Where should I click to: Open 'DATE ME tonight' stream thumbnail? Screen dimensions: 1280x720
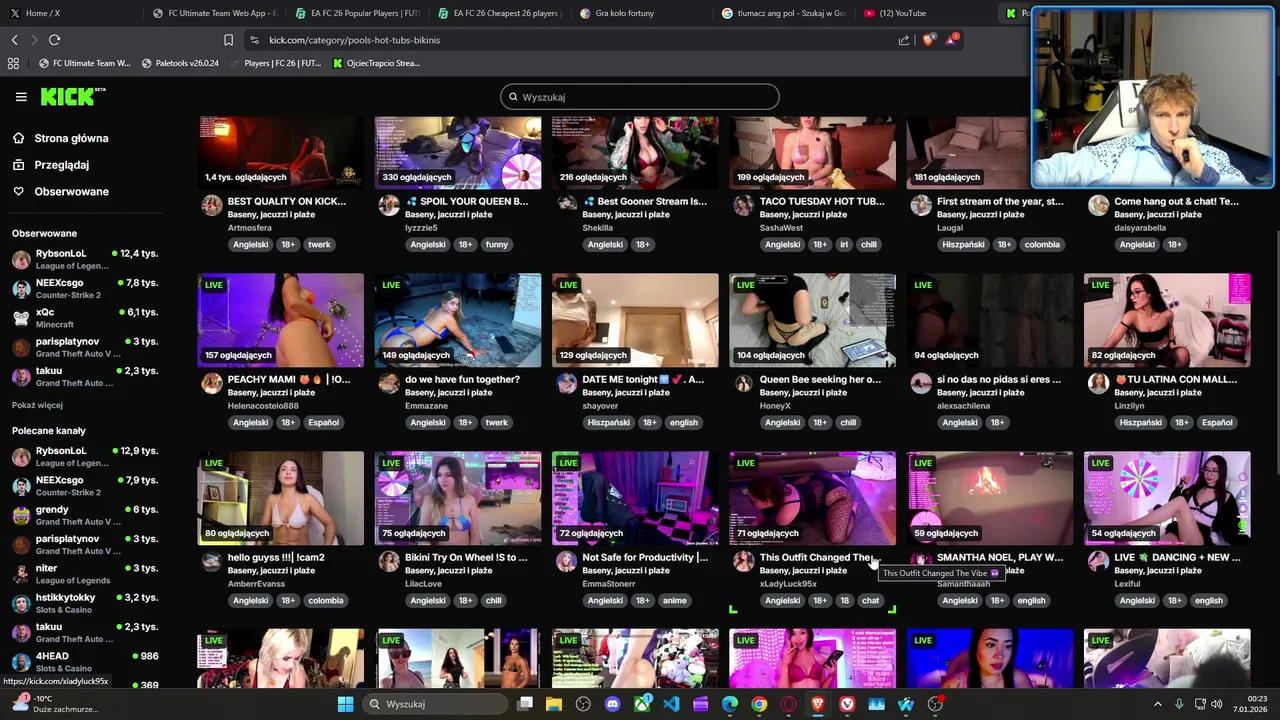point(635,320)
